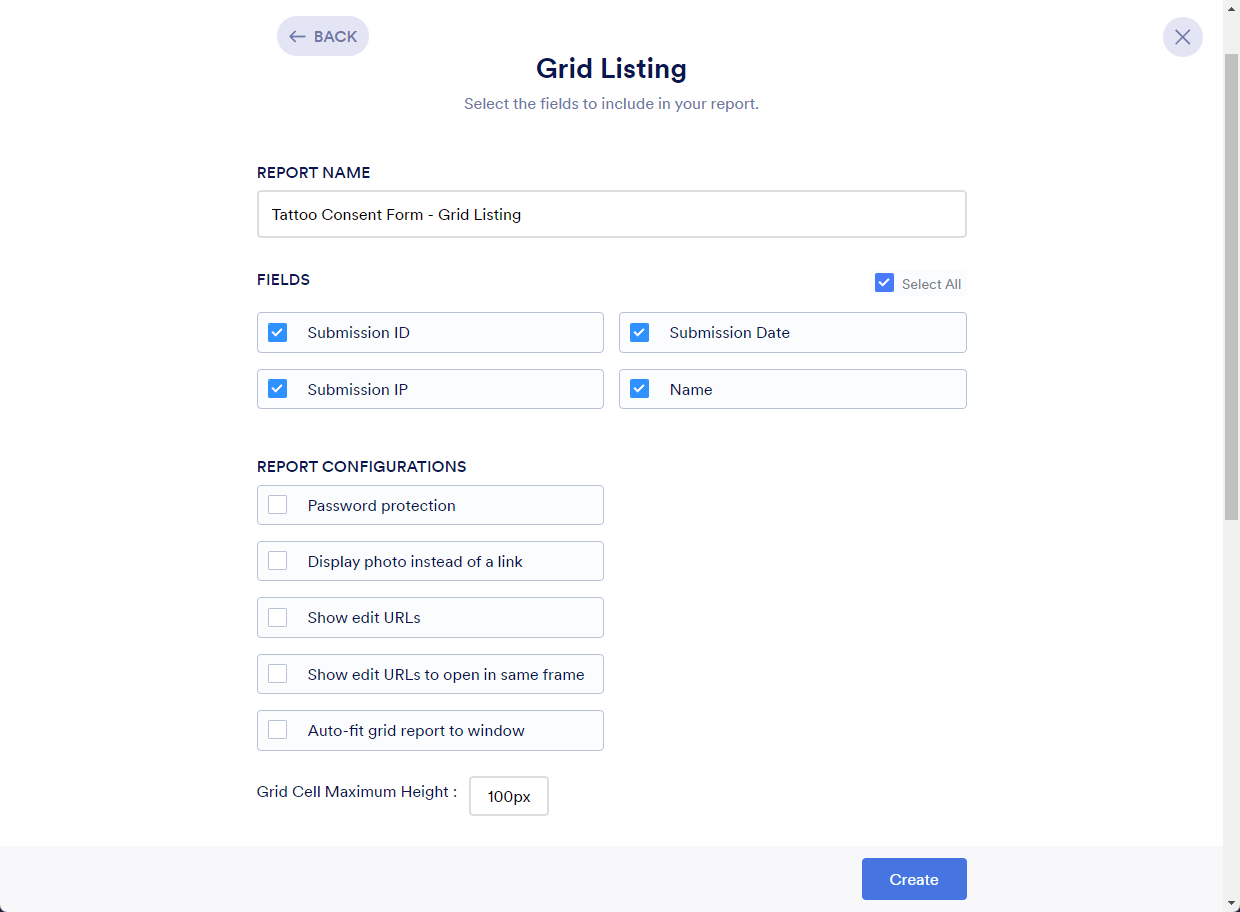
Task: Enable Password protection option
Action: pos(278,505)
